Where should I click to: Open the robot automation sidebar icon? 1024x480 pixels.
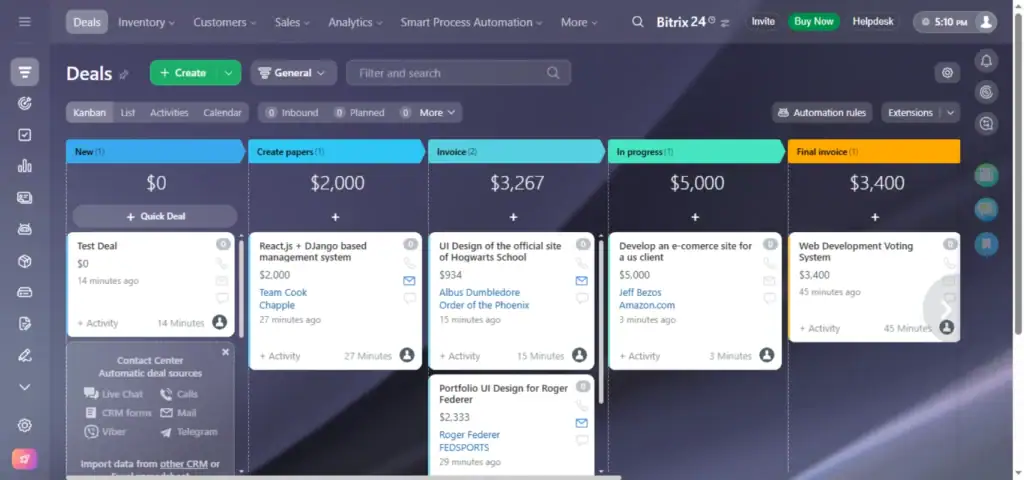[x=25, y=229]
